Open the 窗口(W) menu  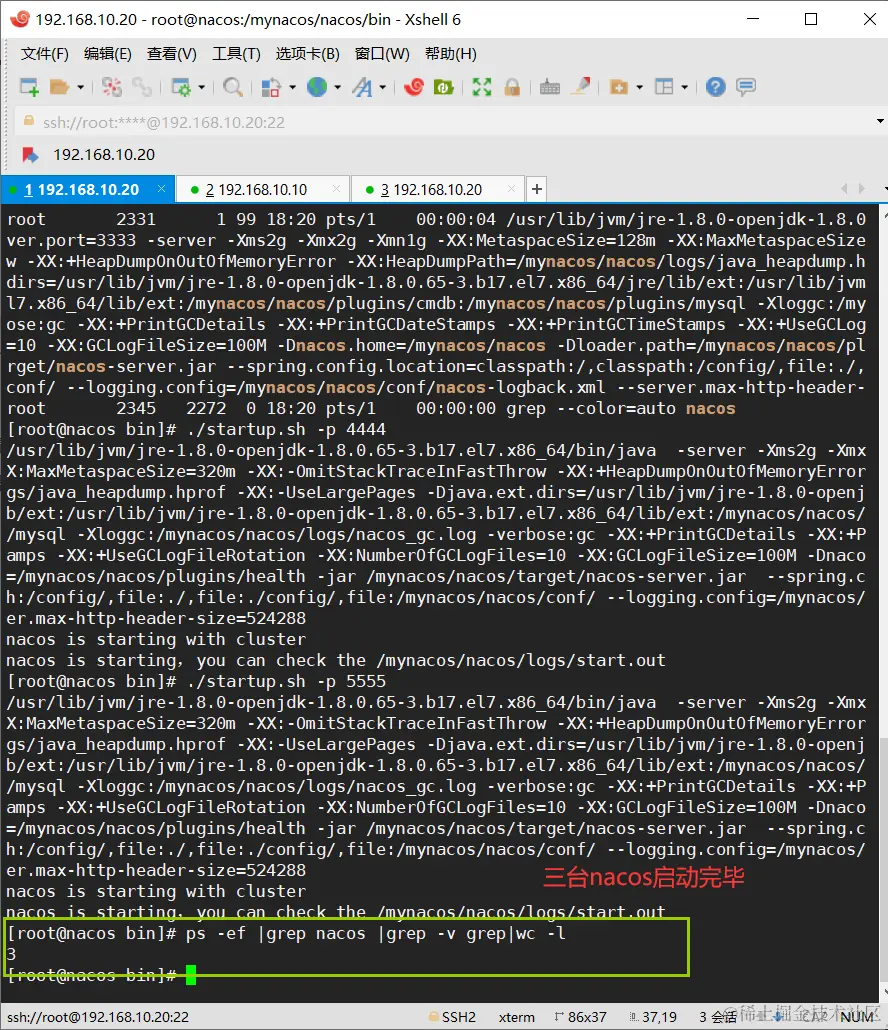tap(382, 53)
